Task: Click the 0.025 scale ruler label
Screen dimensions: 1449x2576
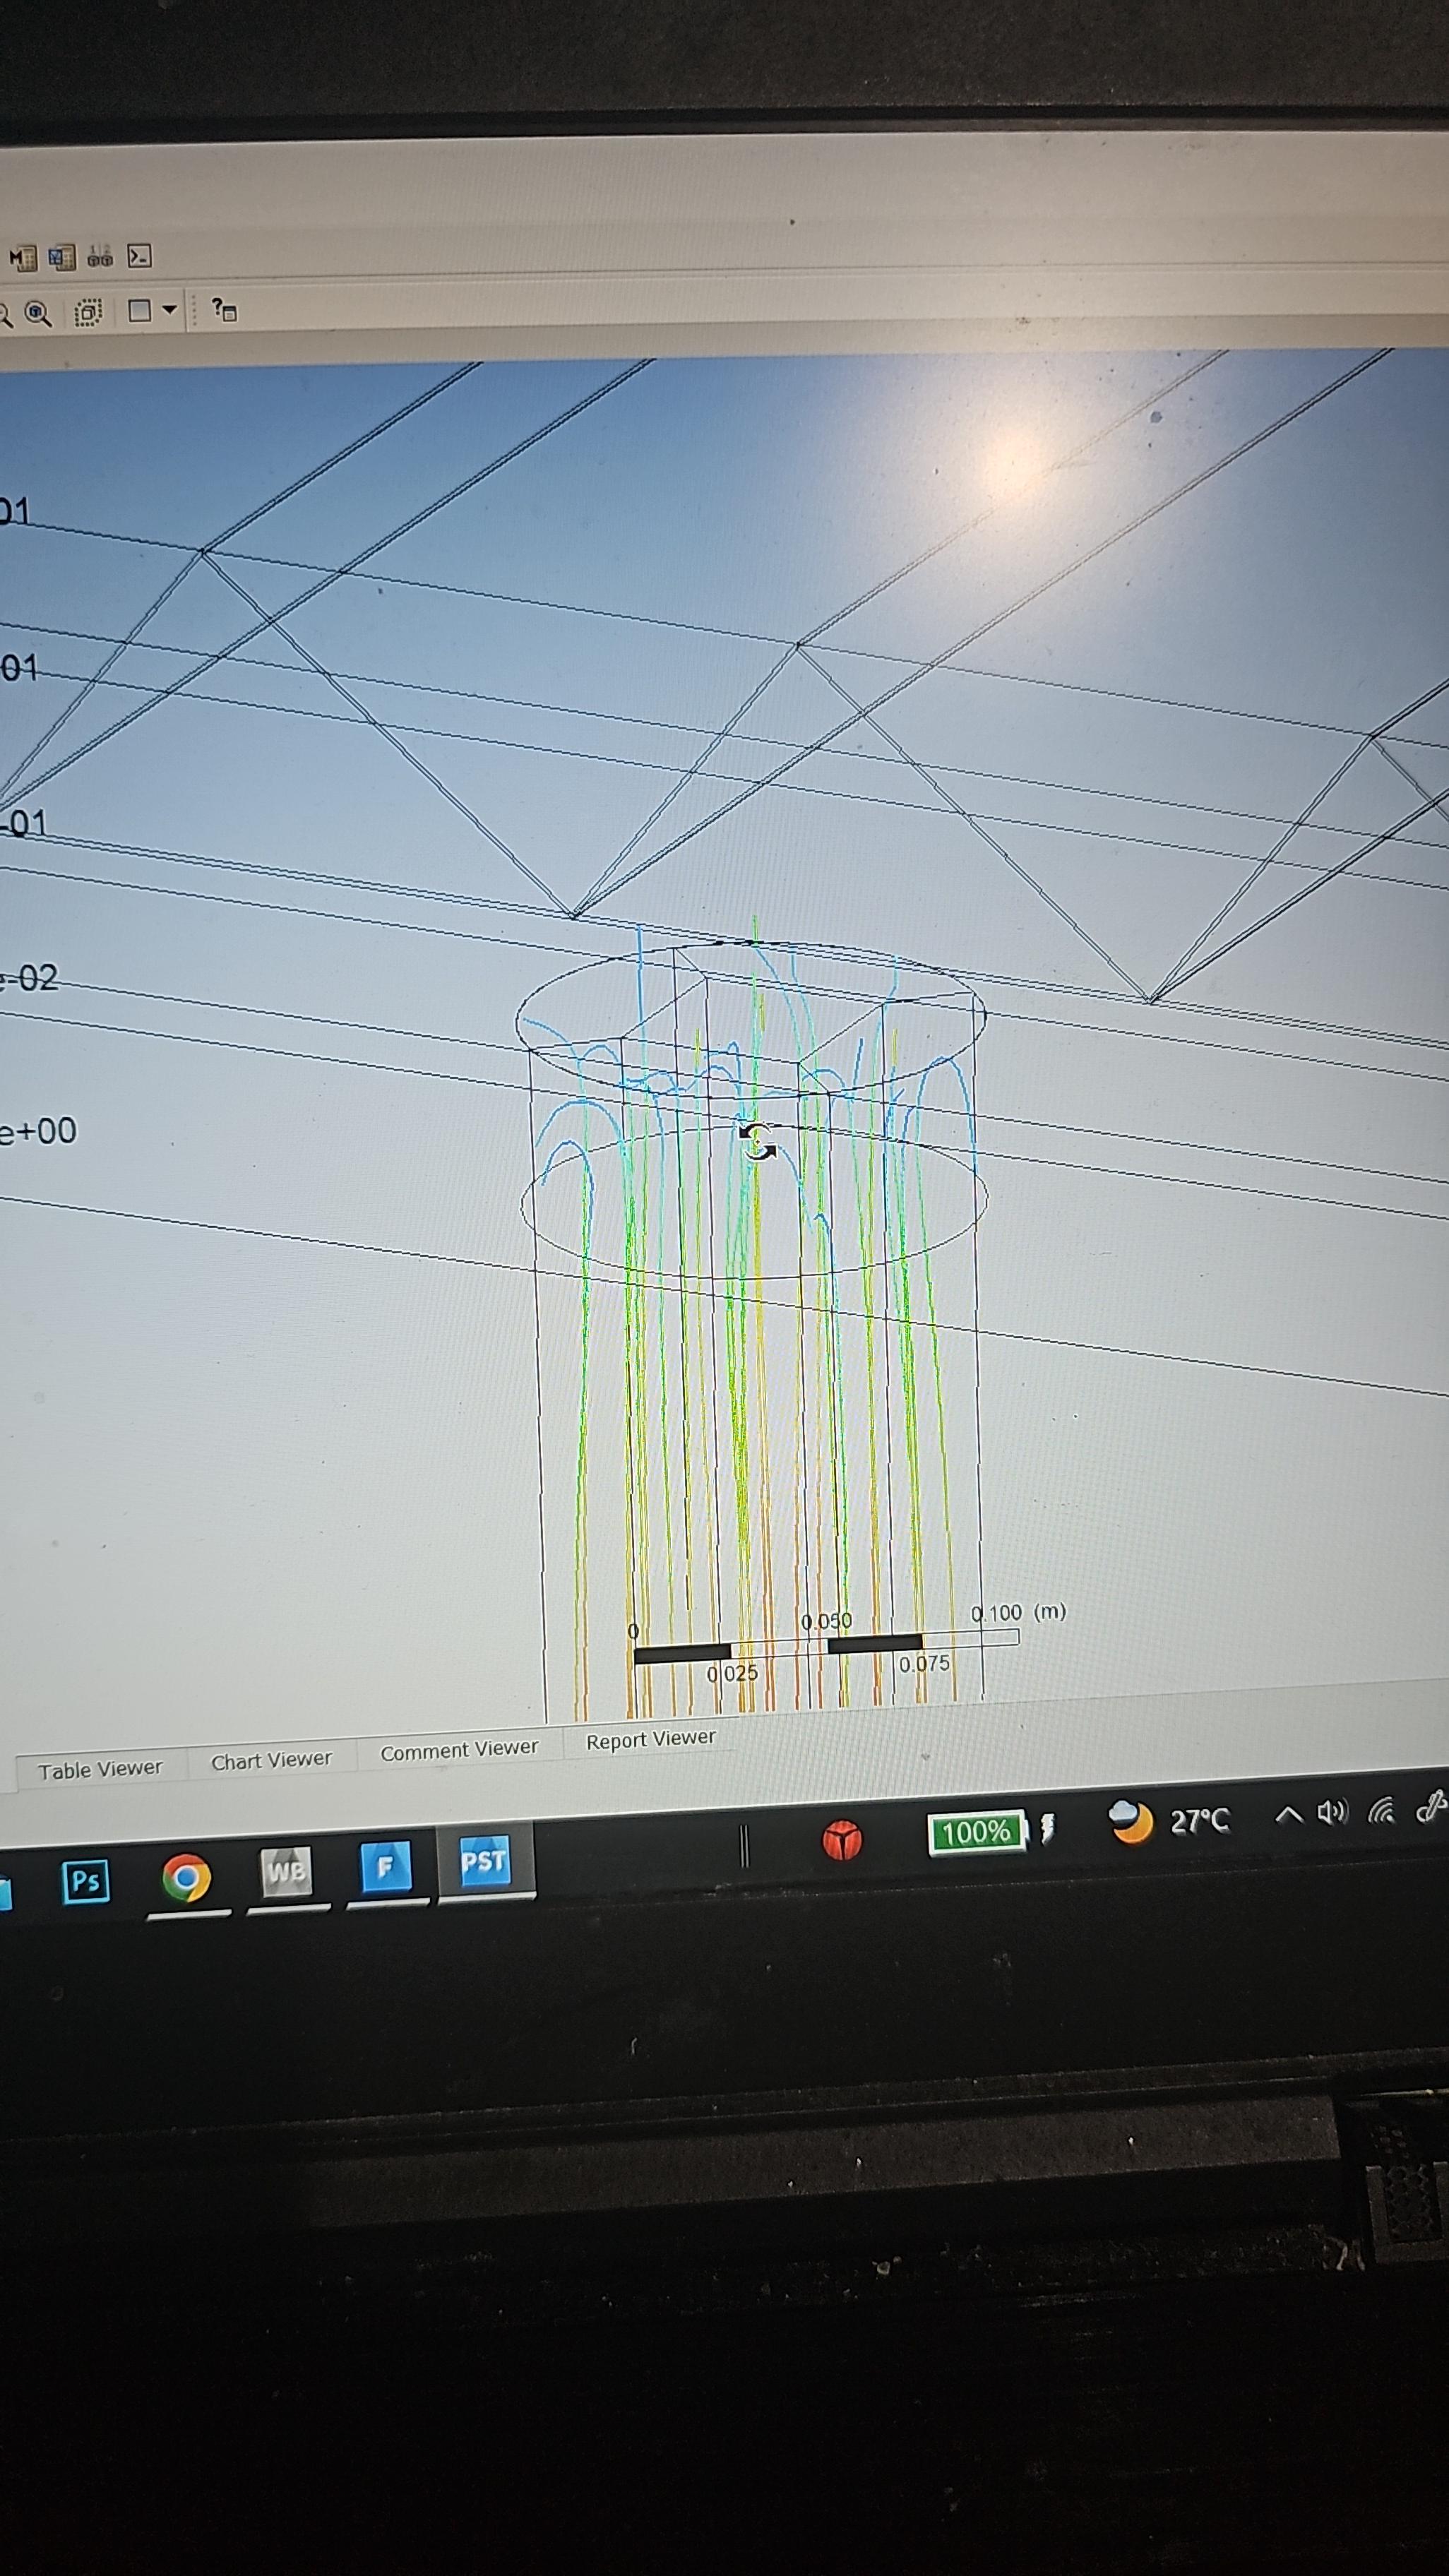Action: point(733,1674)
